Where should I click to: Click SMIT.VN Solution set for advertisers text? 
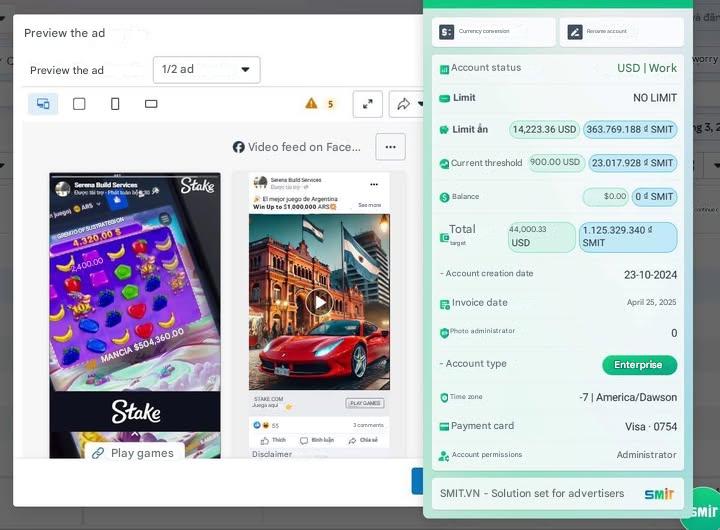tap(532, 493)
